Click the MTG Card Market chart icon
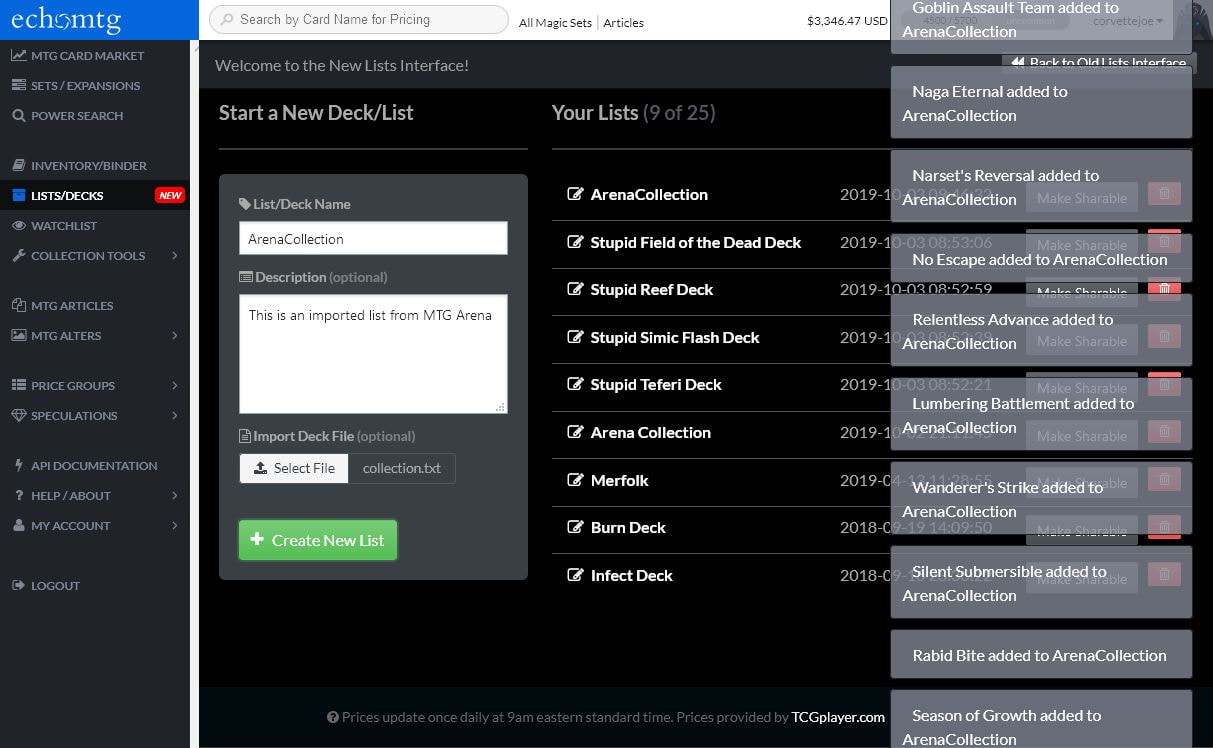This screenshot has height=748, width=1213. [19, 56]
